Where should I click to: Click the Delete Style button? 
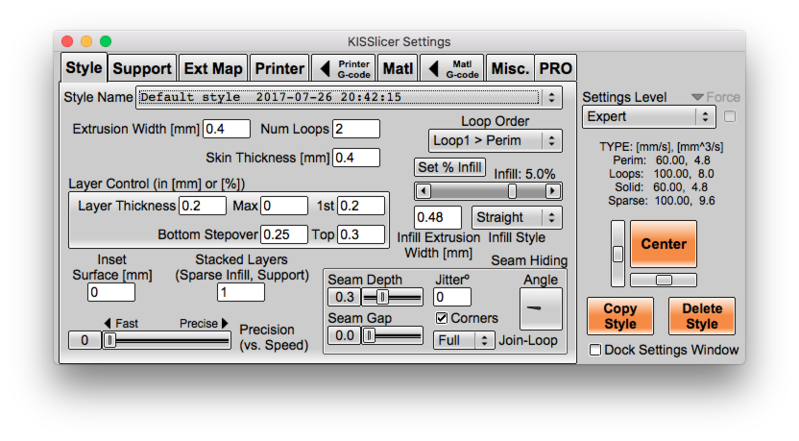[x=702, y=316]
